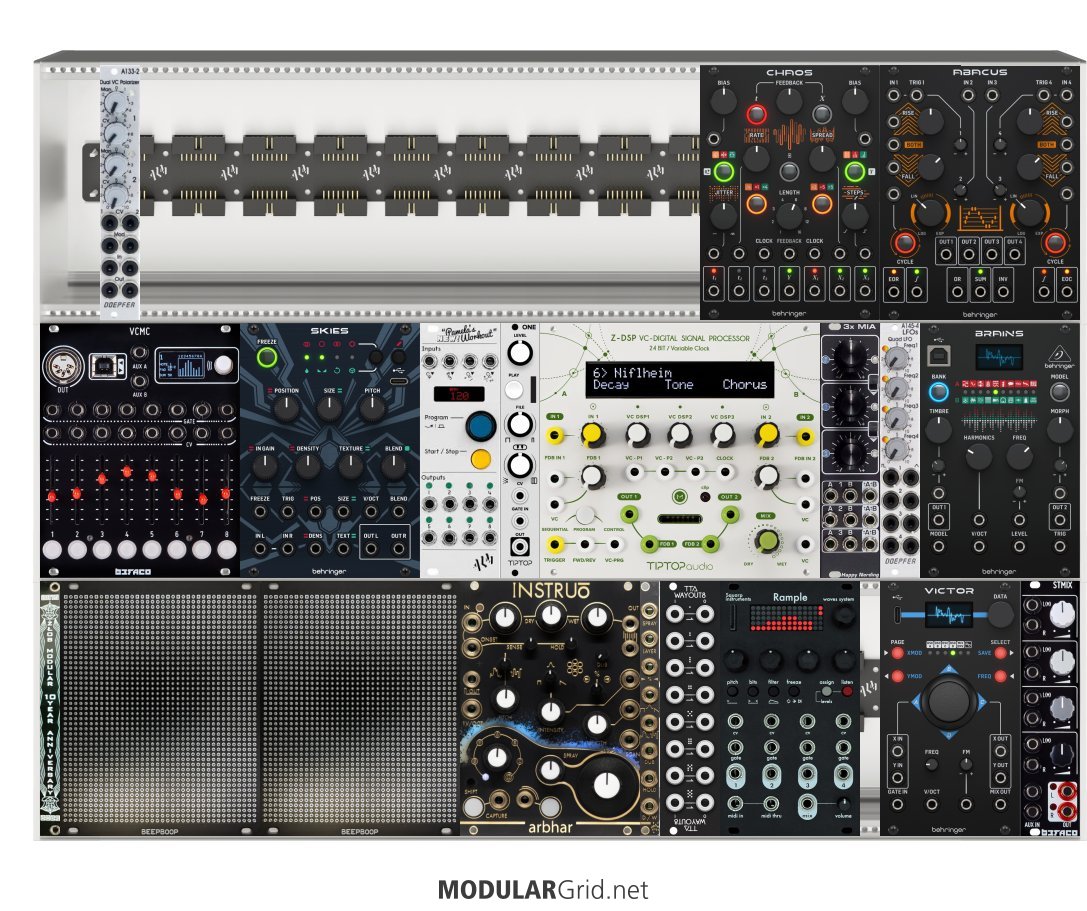Click the Tiptop Audio logo on Z-DSP
The image size is (1087, 911).
680,566
